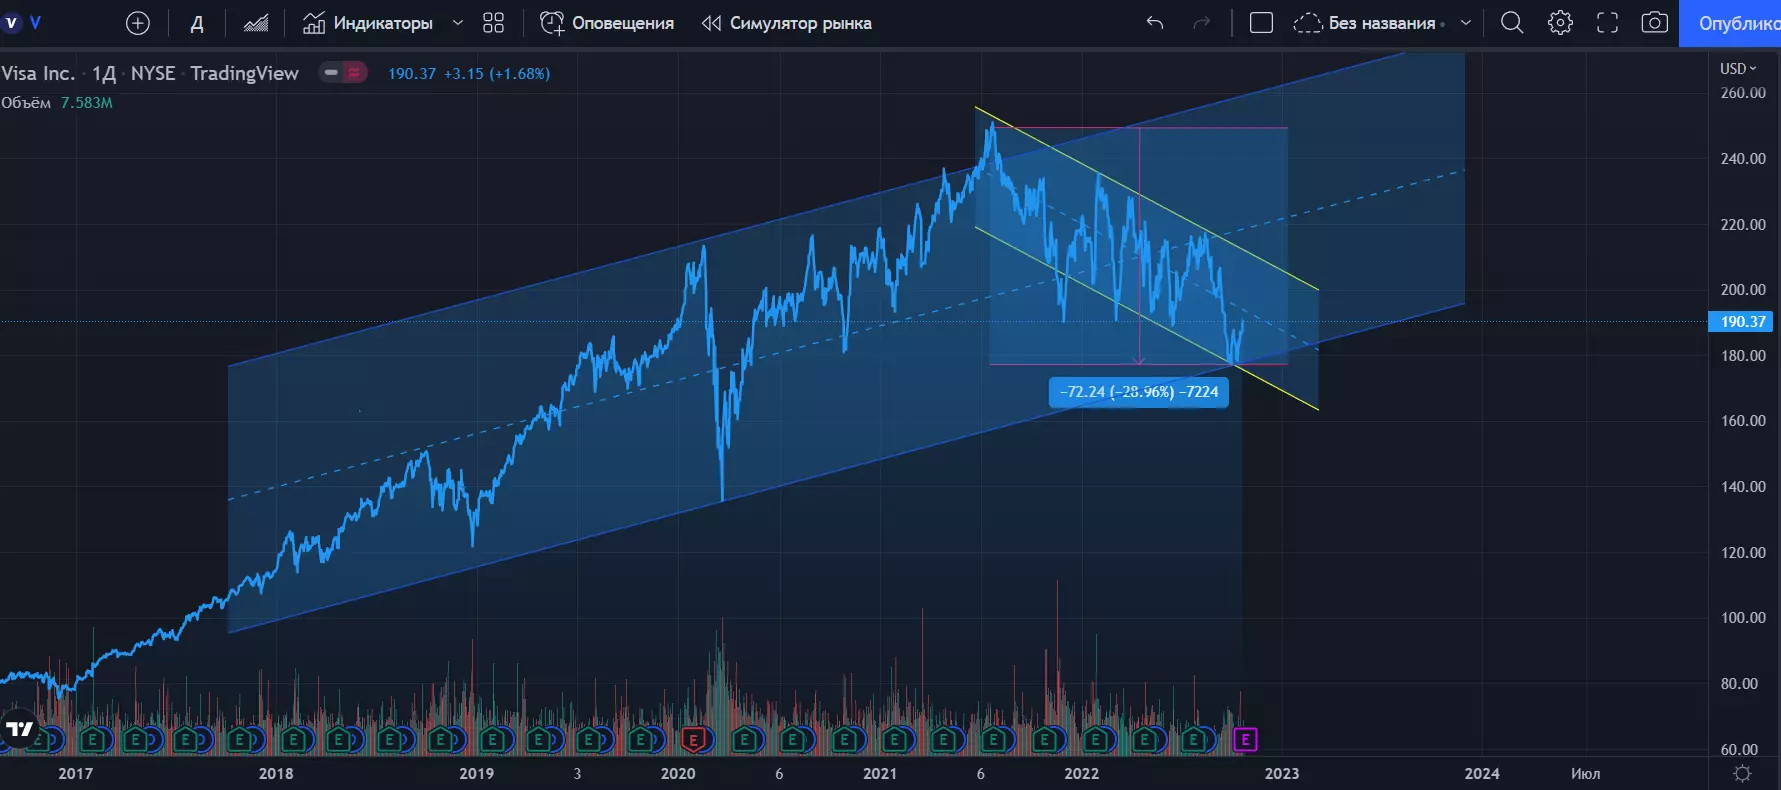Open the layout setup square icon

[1261, 23]
